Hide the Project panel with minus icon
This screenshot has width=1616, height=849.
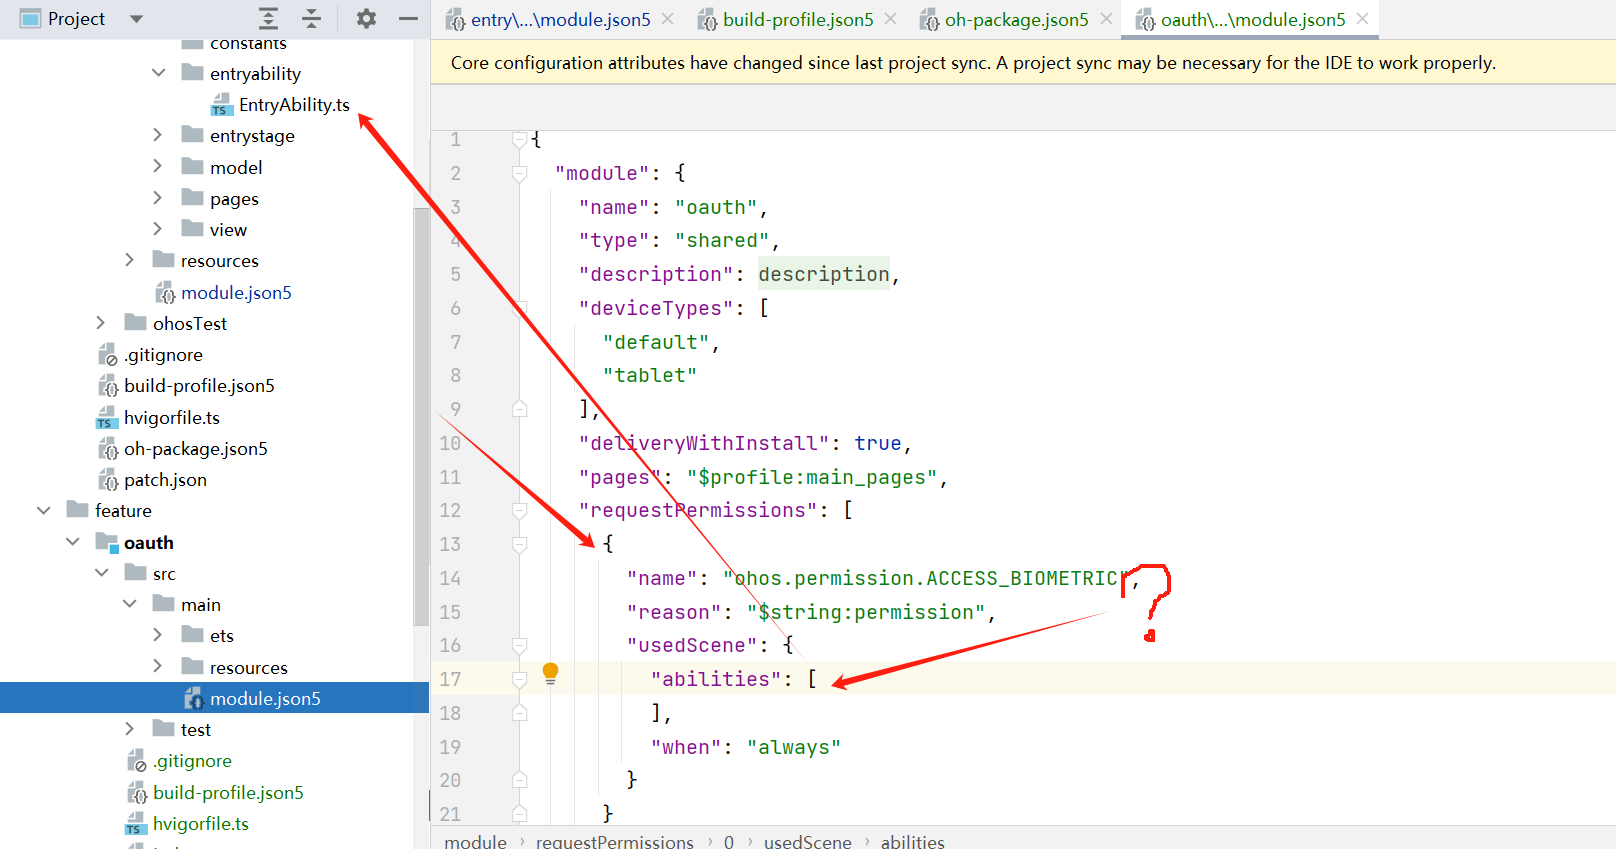click(x=408, y=18)
